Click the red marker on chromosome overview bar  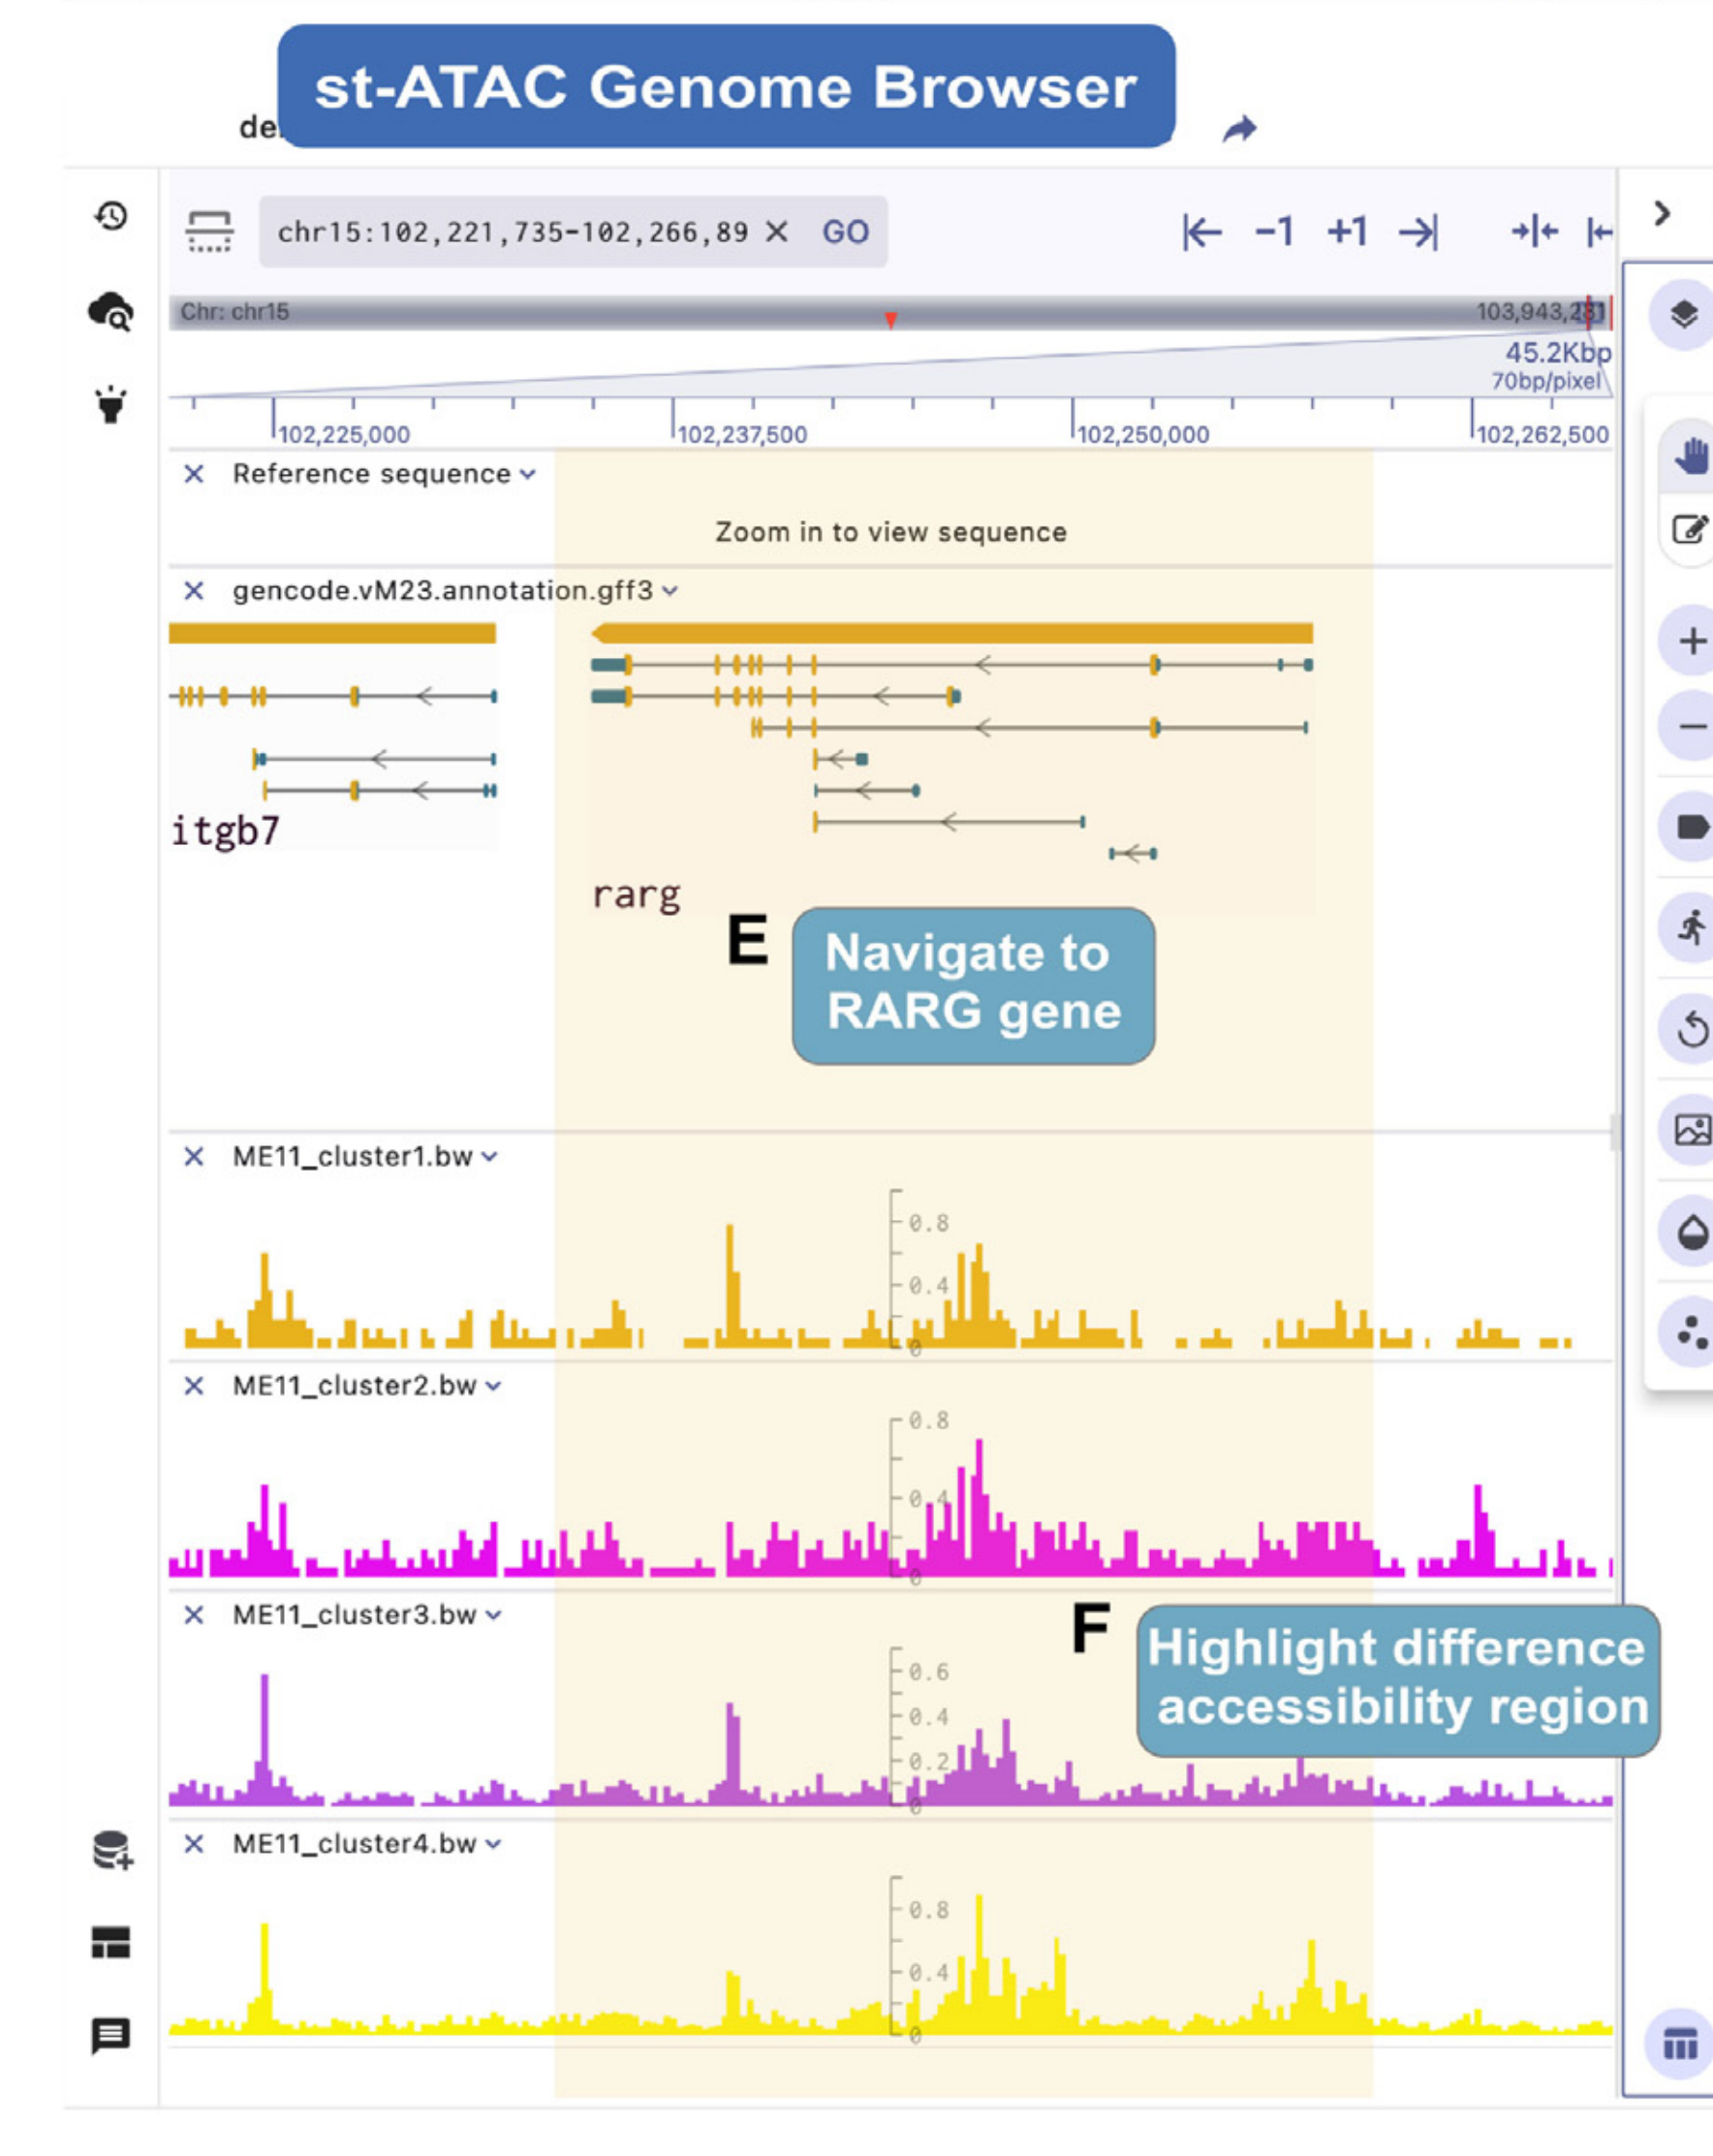click(890, 319)
